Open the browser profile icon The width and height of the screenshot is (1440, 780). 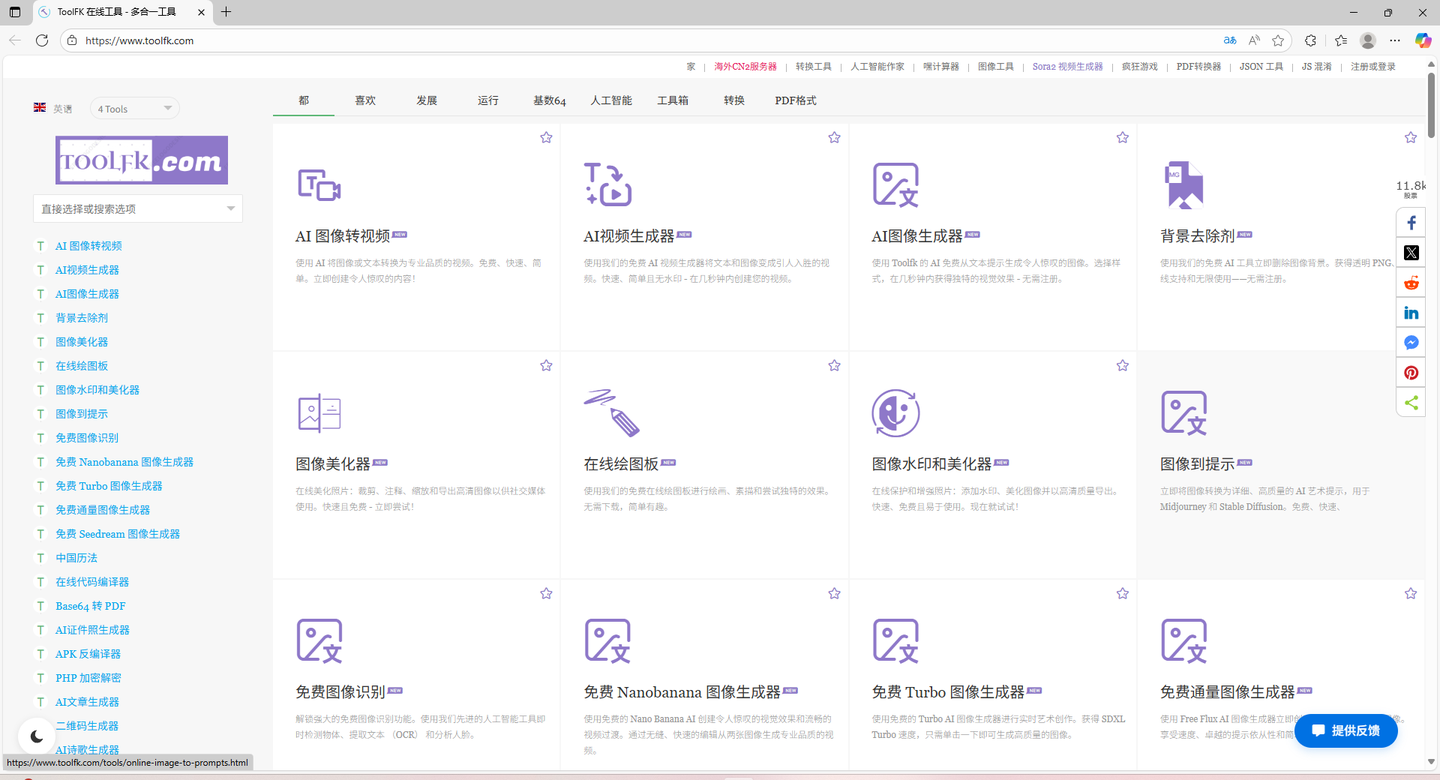coord(1368,41)
